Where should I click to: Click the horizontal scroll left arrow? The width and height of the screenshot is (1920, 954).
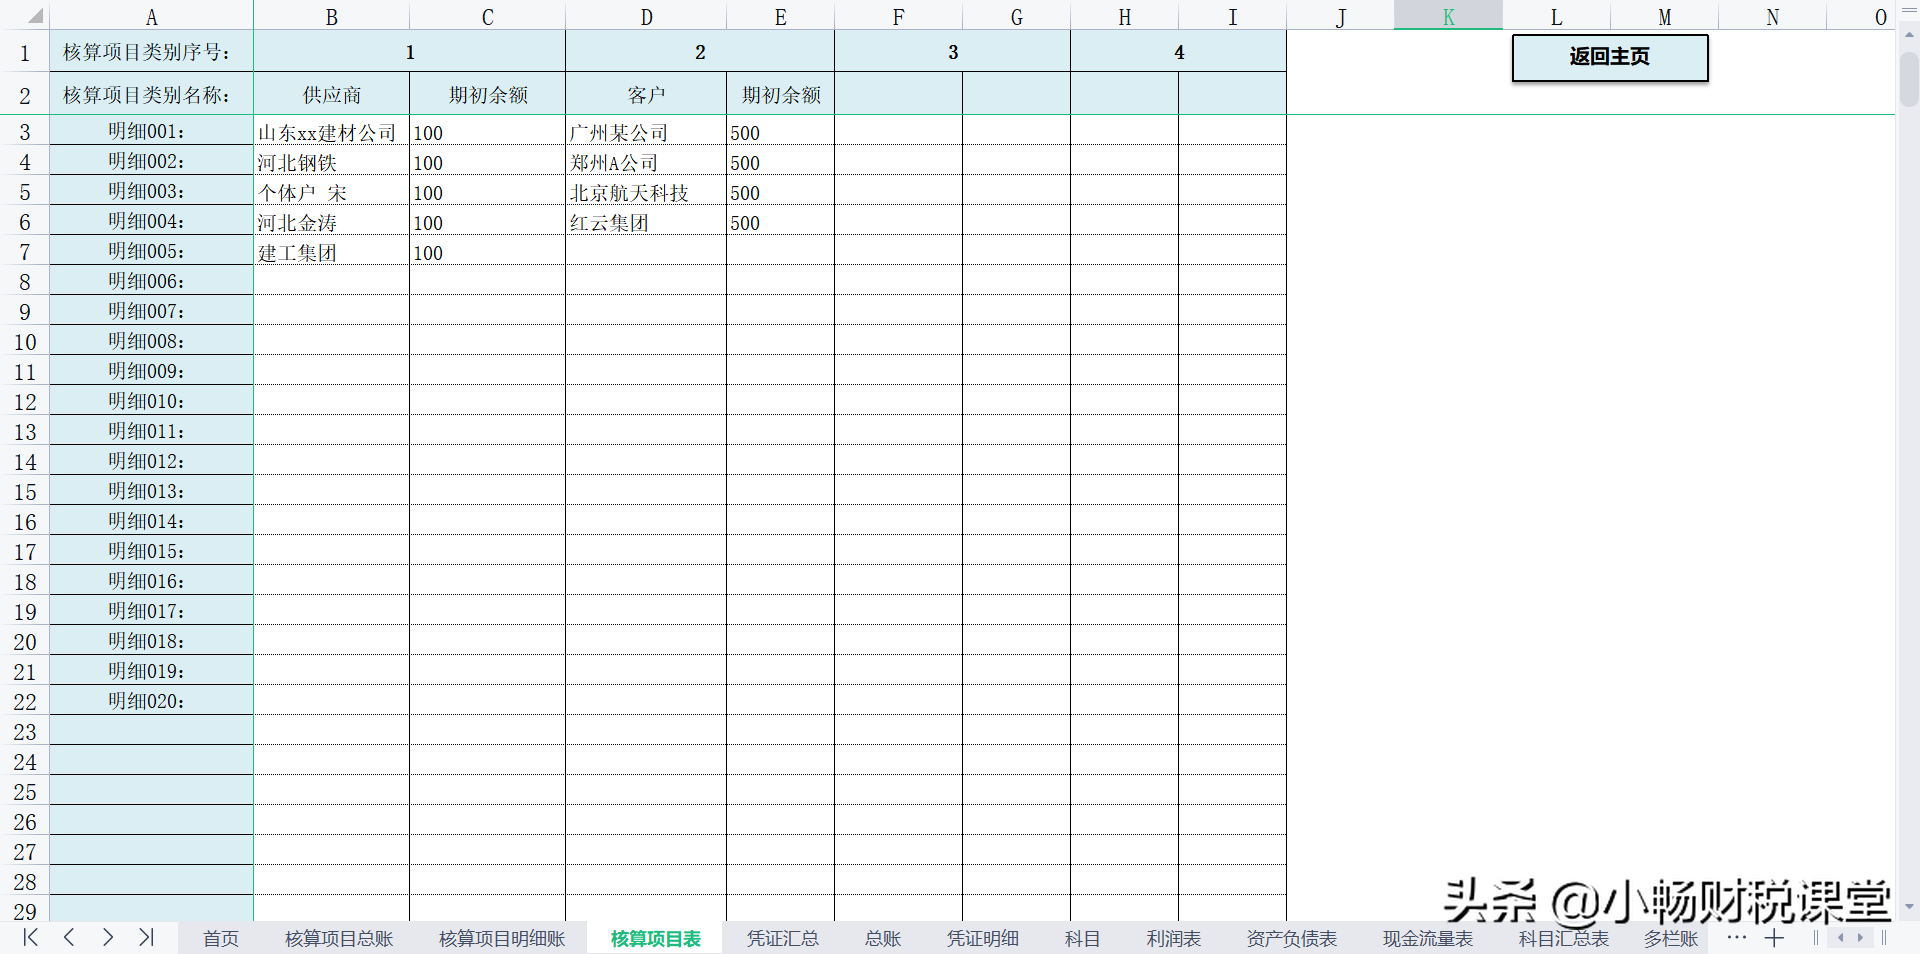click(x=1841, y=938)
